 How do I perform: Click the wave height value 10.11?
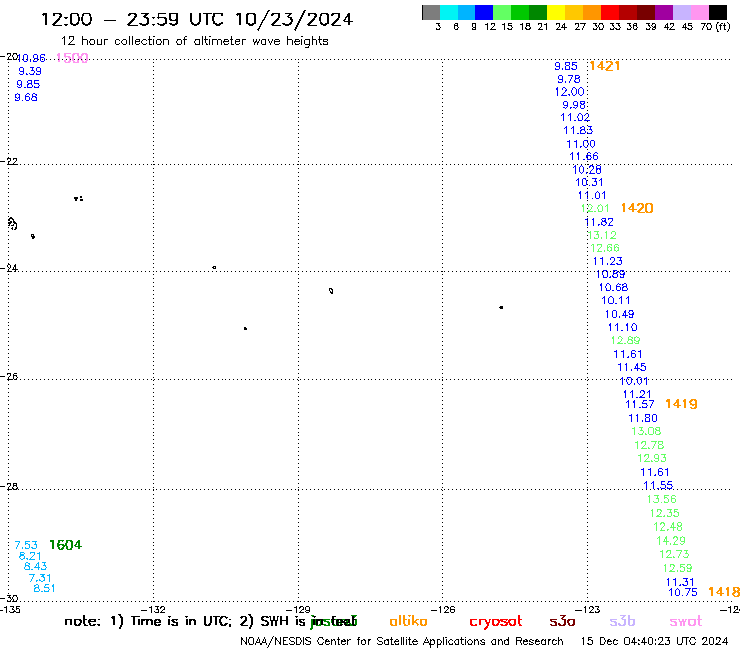(616, 301)
